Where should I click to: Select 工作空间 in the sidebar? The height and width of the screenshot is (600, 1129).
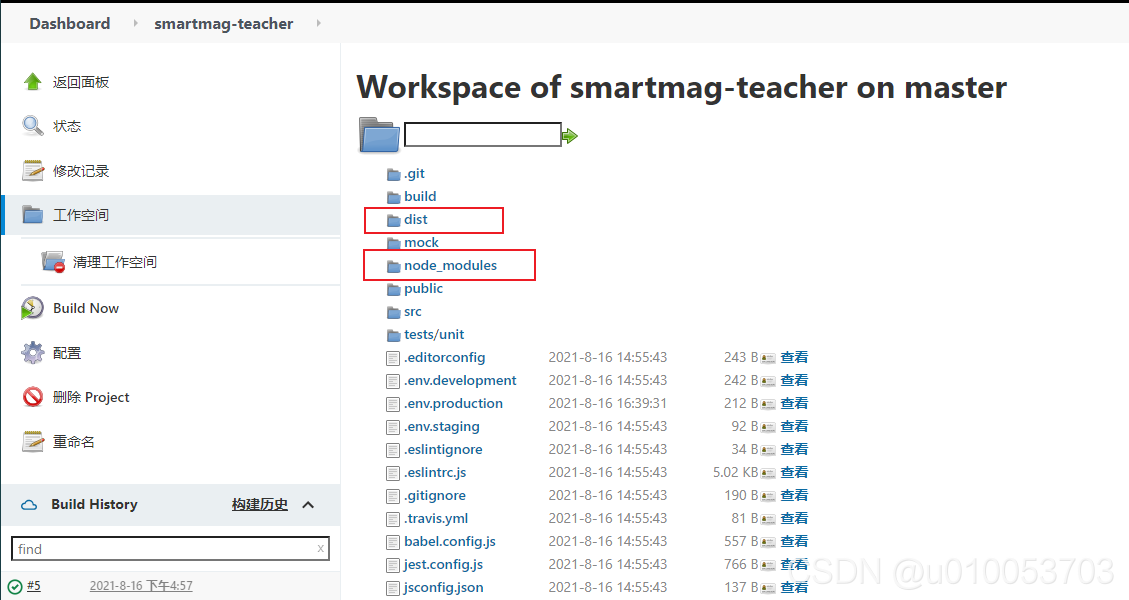81,215
